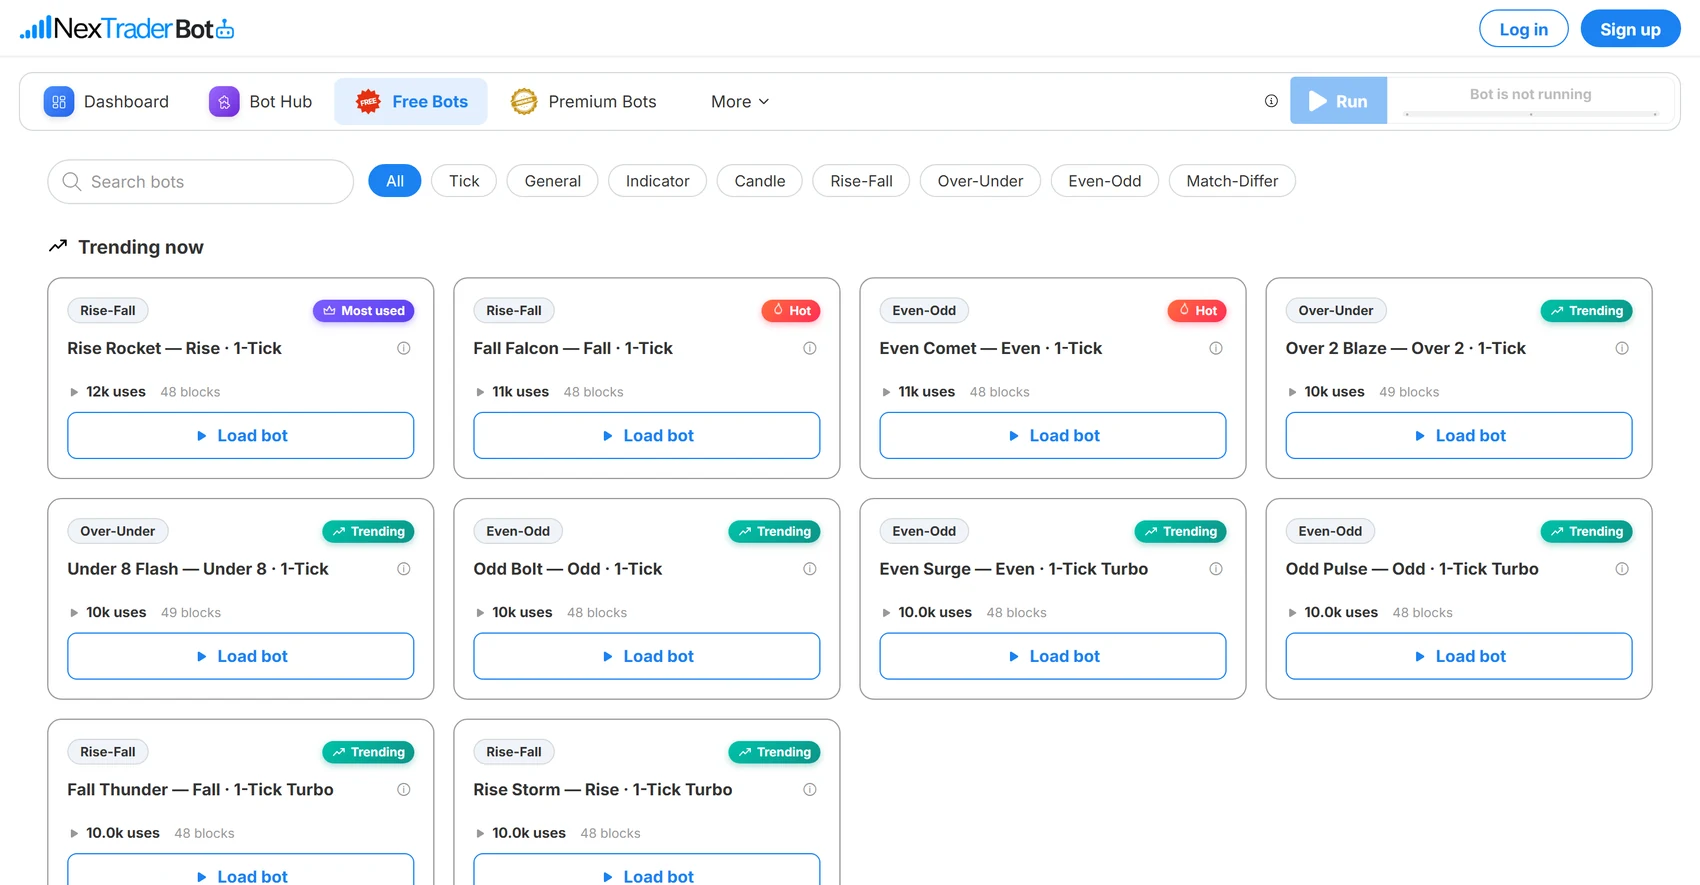This screenshot has height=885, width=1700.
Task: Load the Fall Falcon bot
Action: tap(647, 436)
